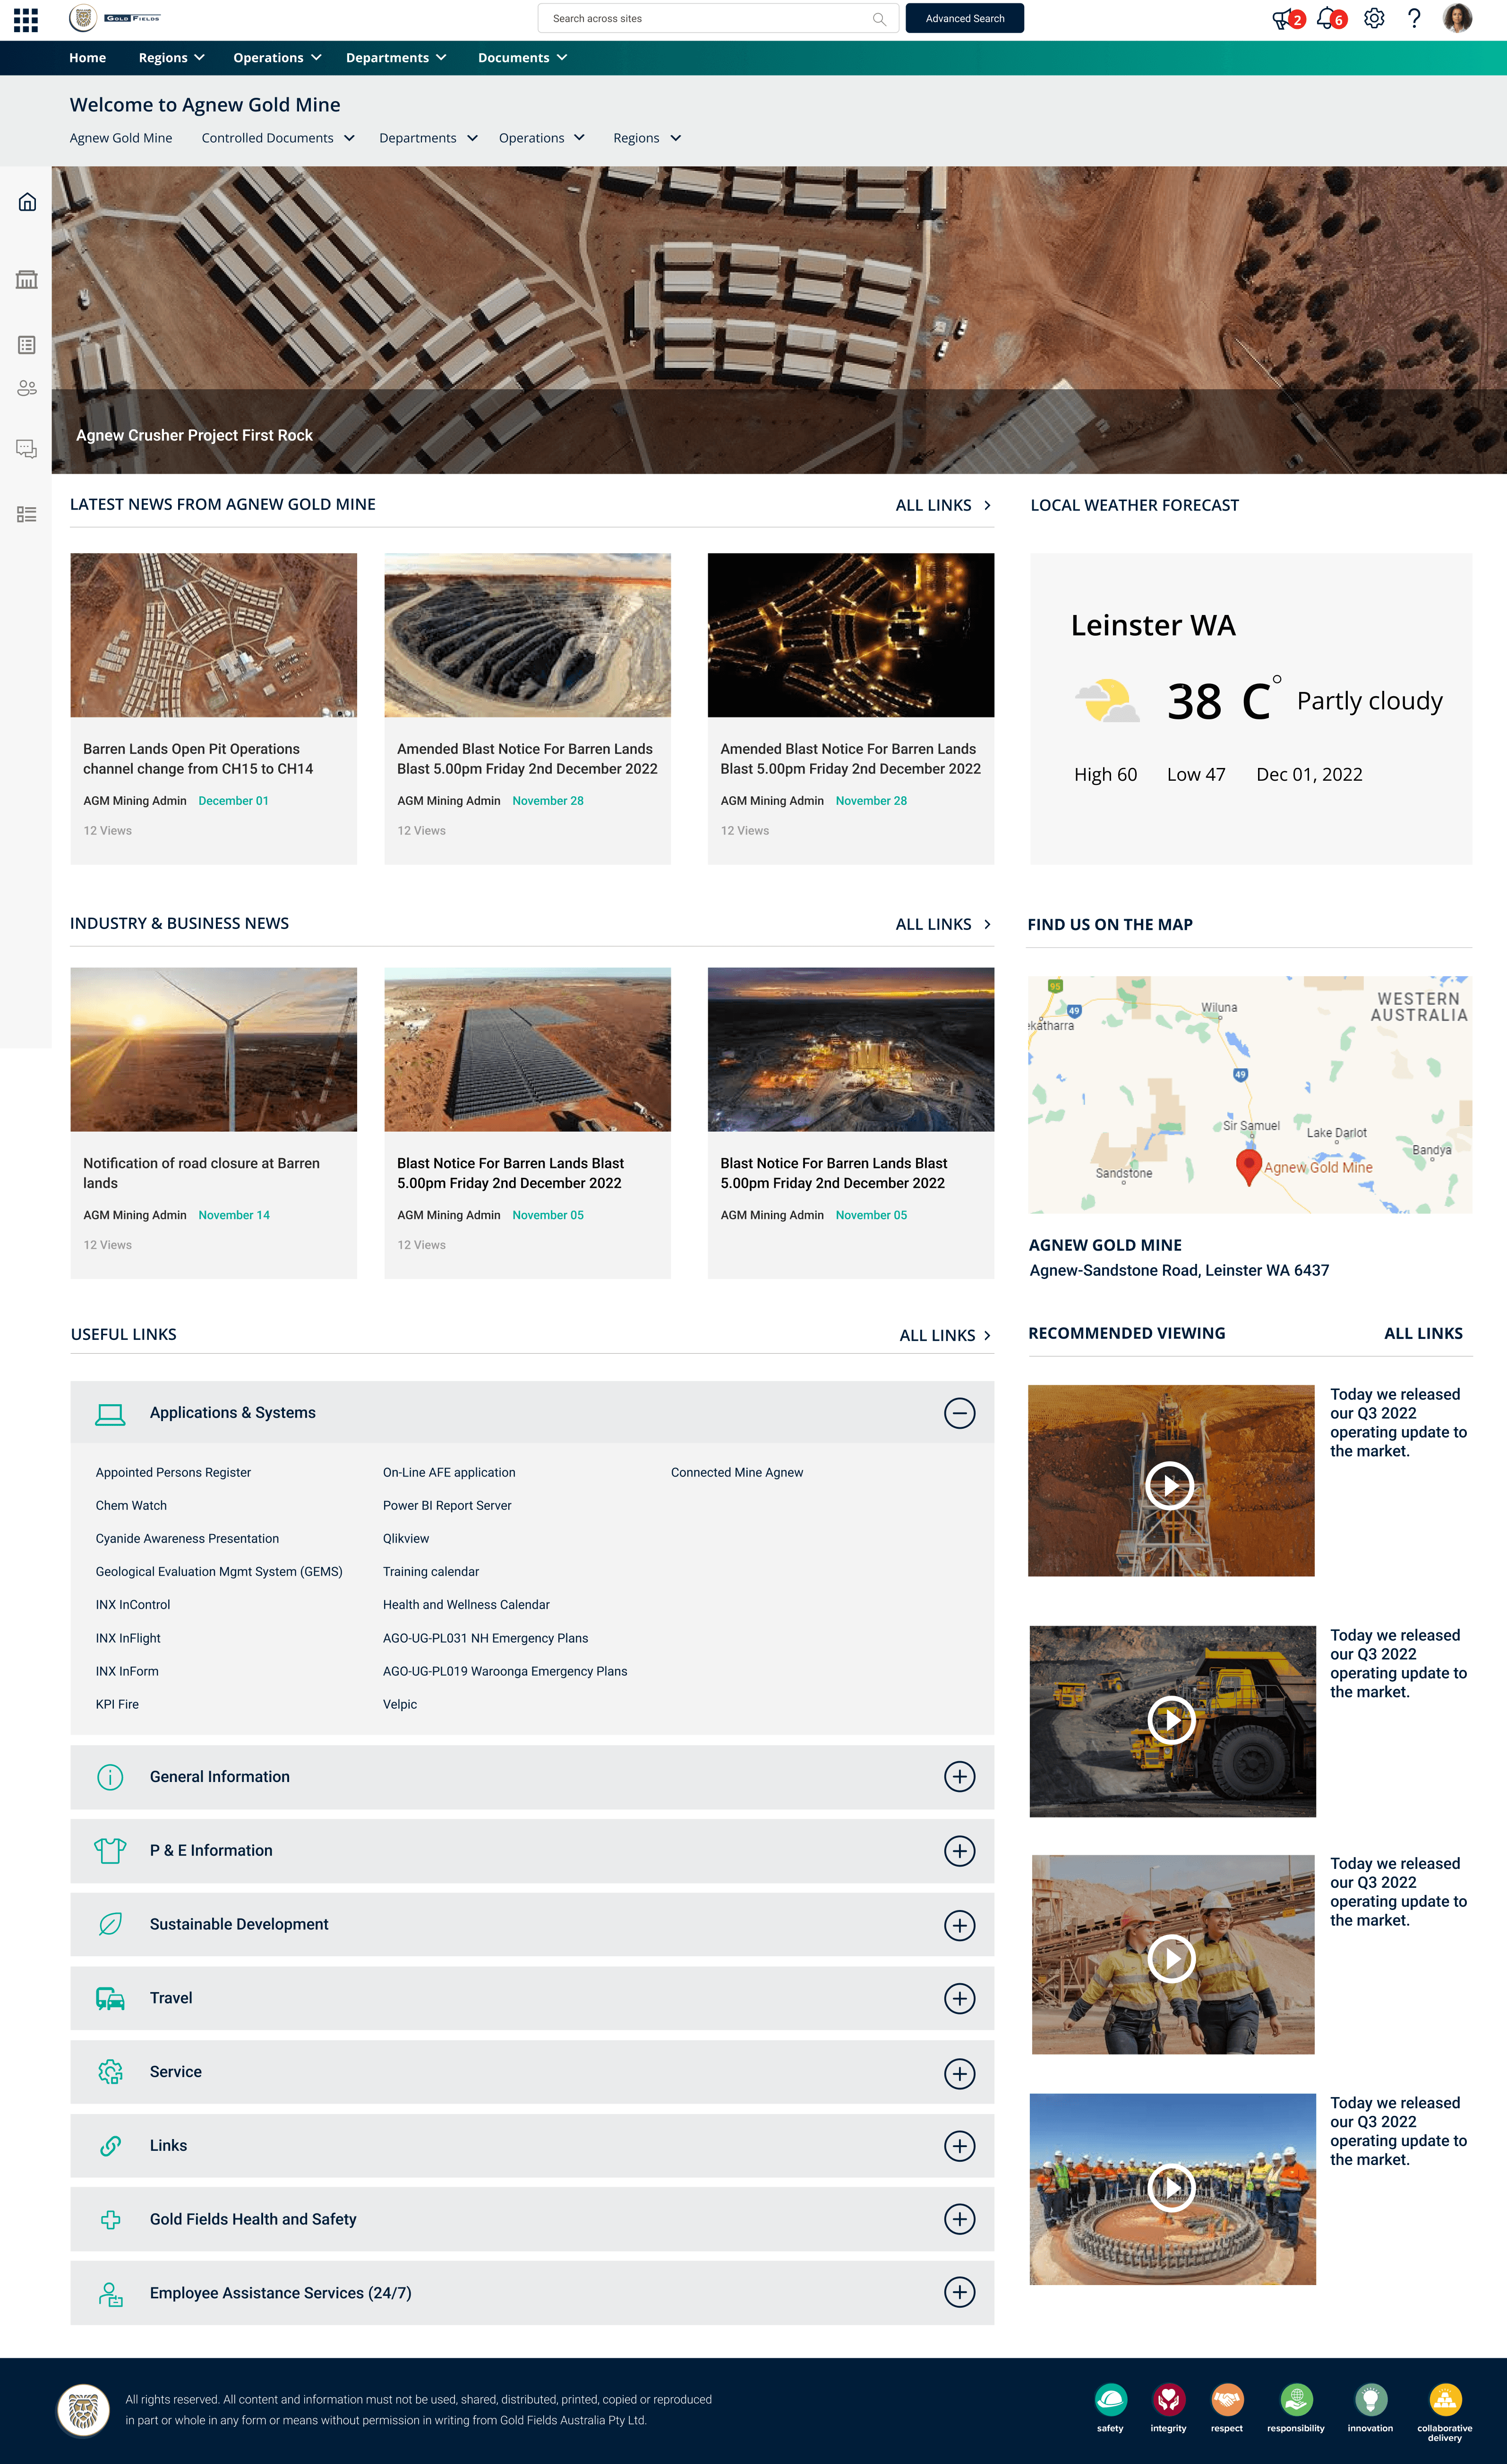Open the app launcher grid icon
The width and height of the screenshot is (1507, 2464).
tap(26, 19)
